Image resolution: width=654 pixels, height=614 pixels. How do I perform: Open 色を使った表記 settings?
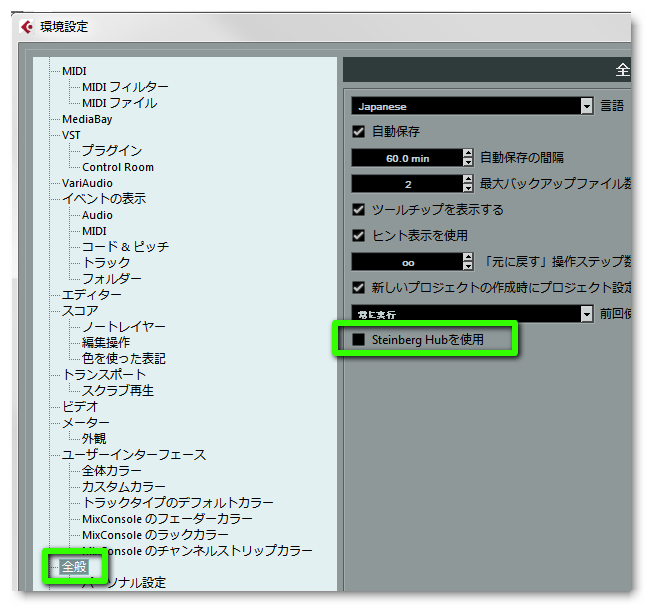coord(124,358)
